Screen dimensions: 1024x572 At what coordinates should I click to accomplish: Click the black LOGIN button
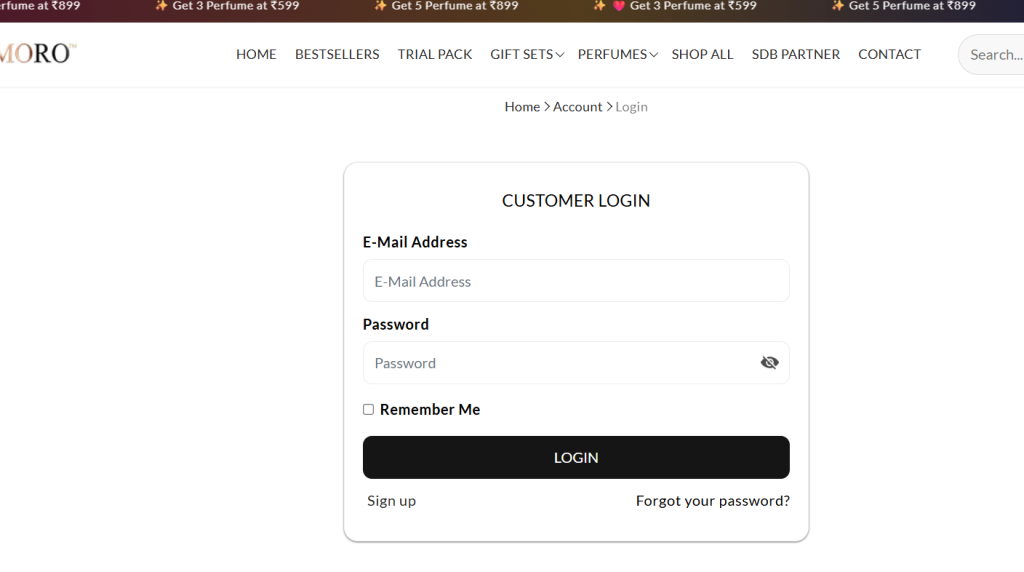(x=576, y=457)
